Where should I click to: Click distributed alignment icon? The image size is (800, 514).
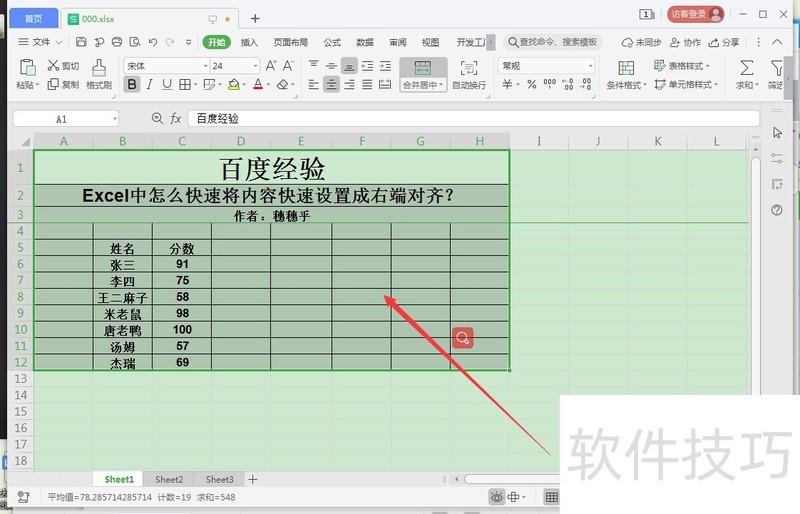point(385,84)
